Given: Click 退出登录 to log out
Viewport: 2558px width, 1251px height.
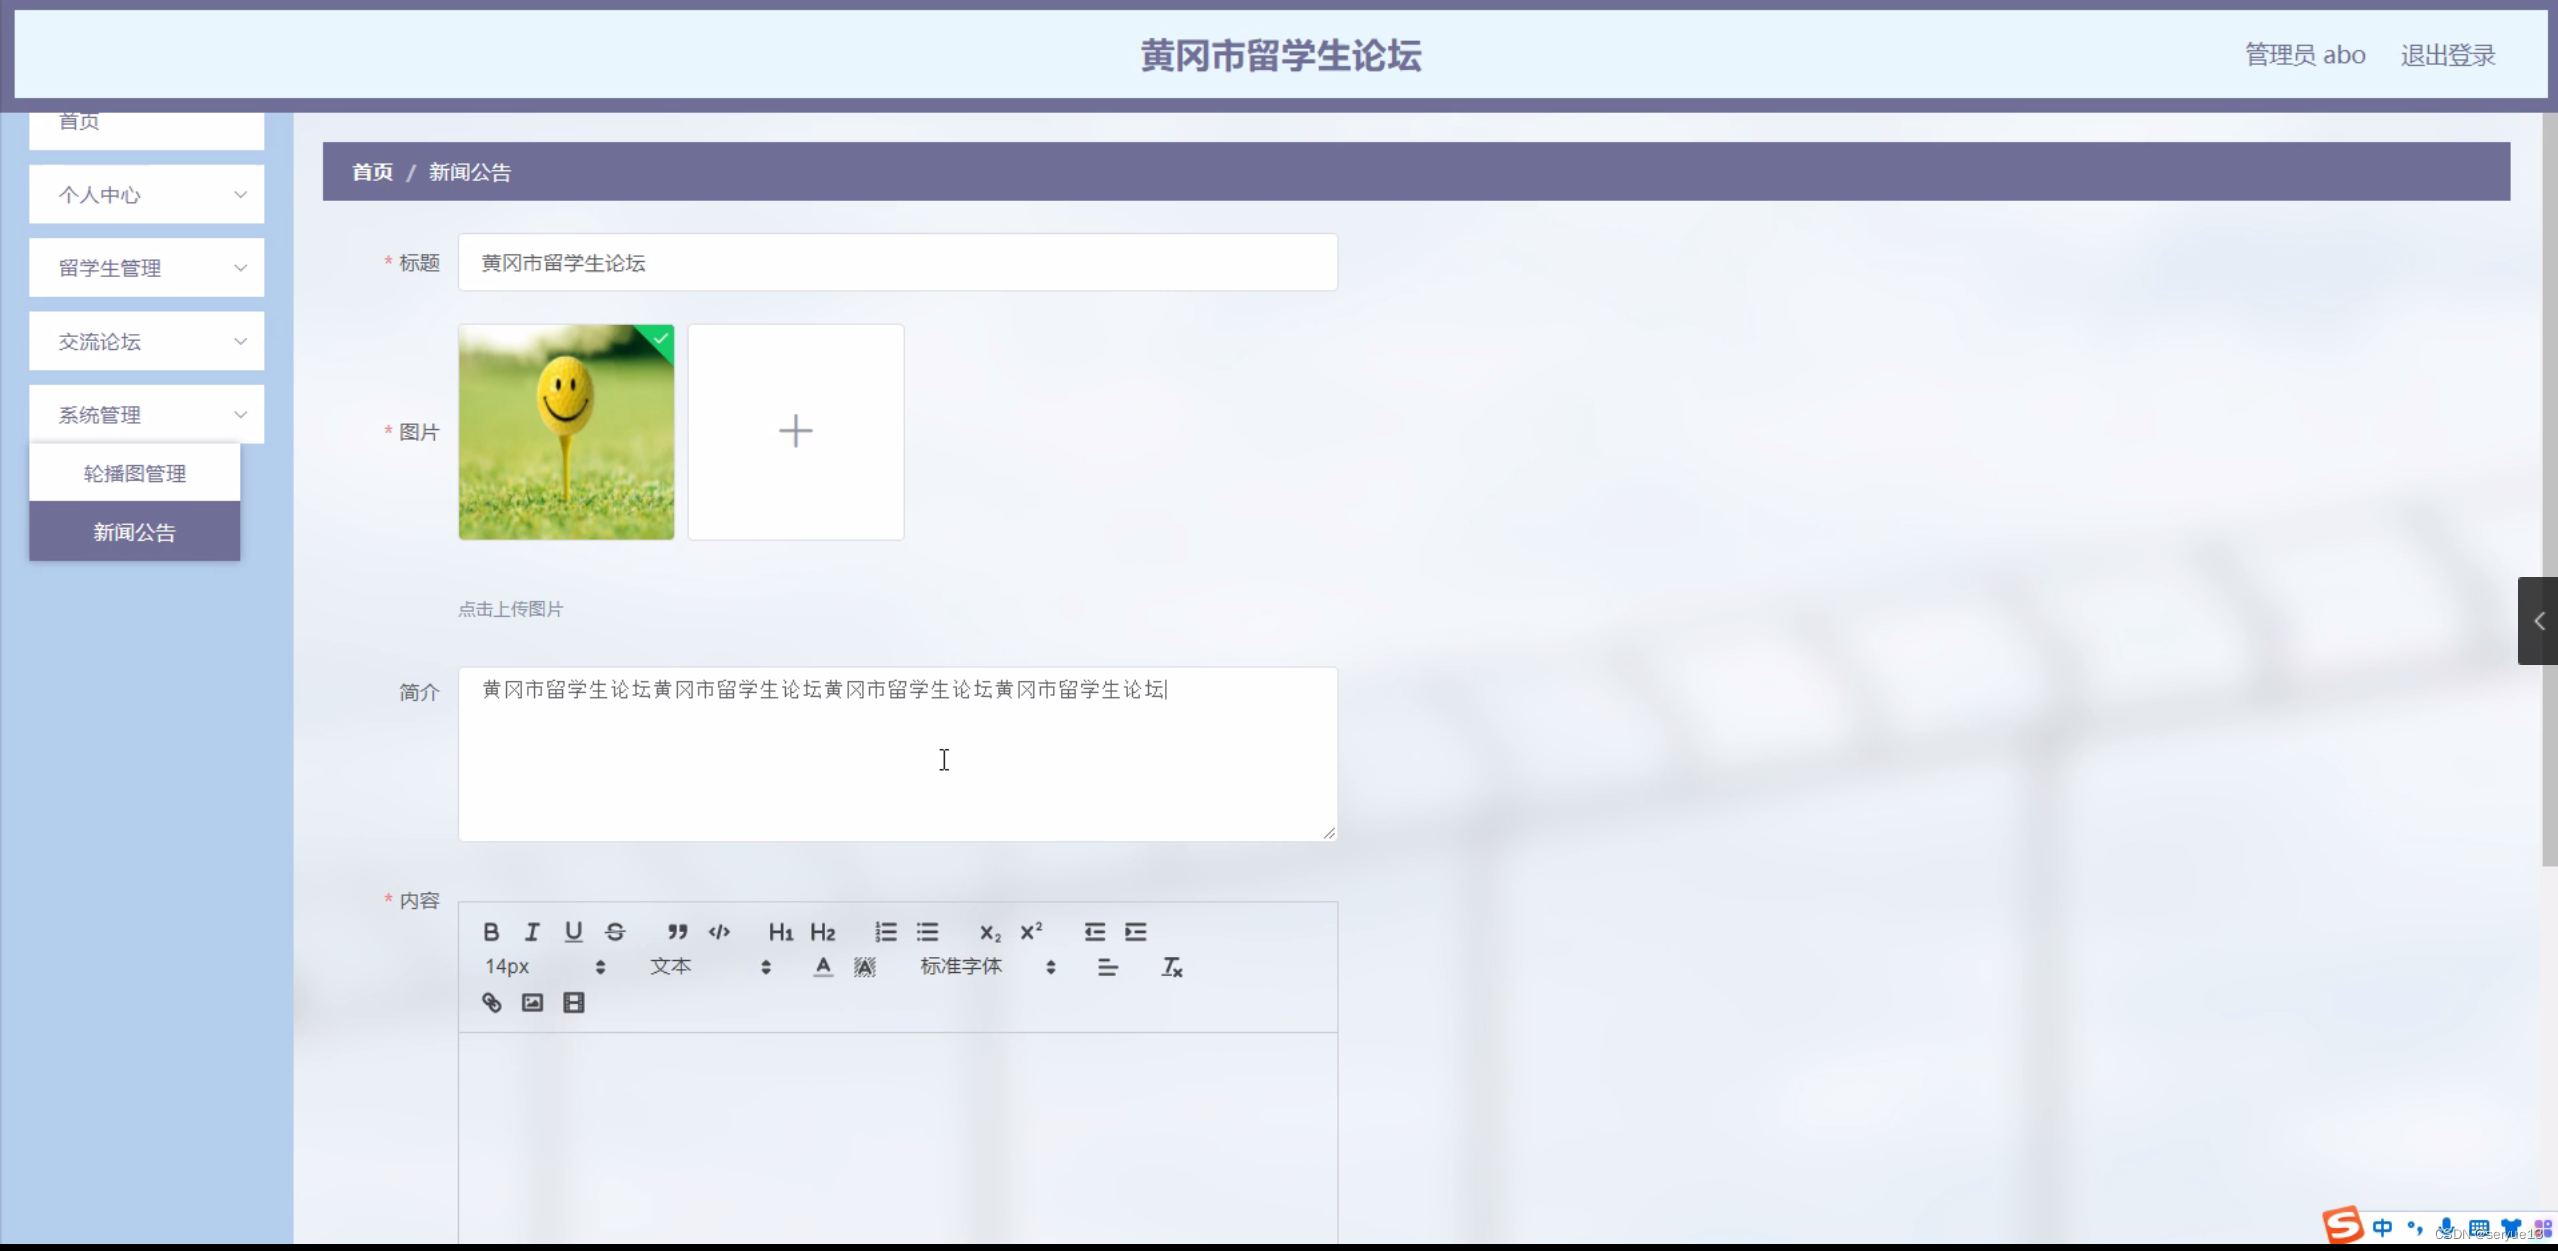Looking at the screenshot, I should click(2447, 55).
